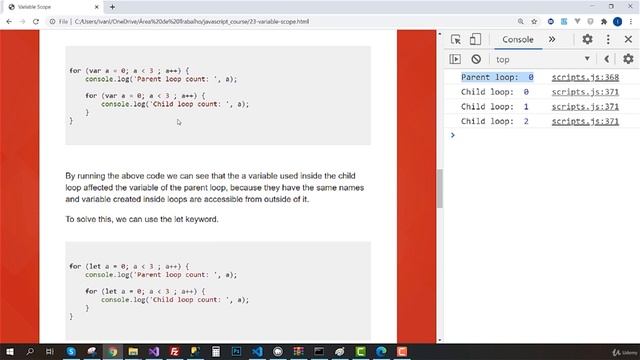Open console settings gear beside context dropdown

628,59
